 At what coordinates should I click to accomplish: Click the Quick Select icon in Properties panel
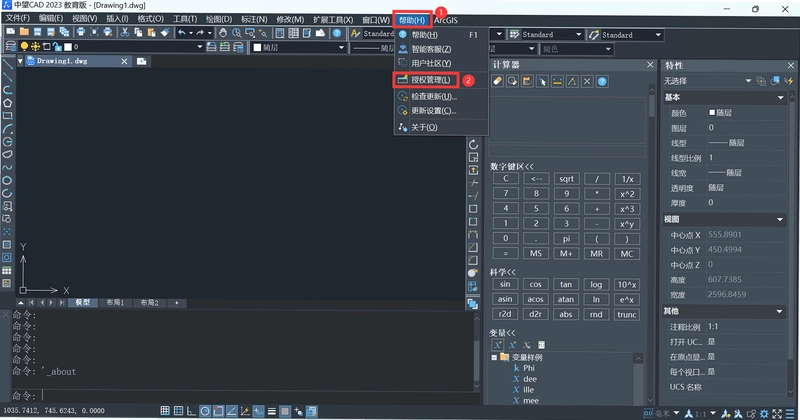(789, 81)
